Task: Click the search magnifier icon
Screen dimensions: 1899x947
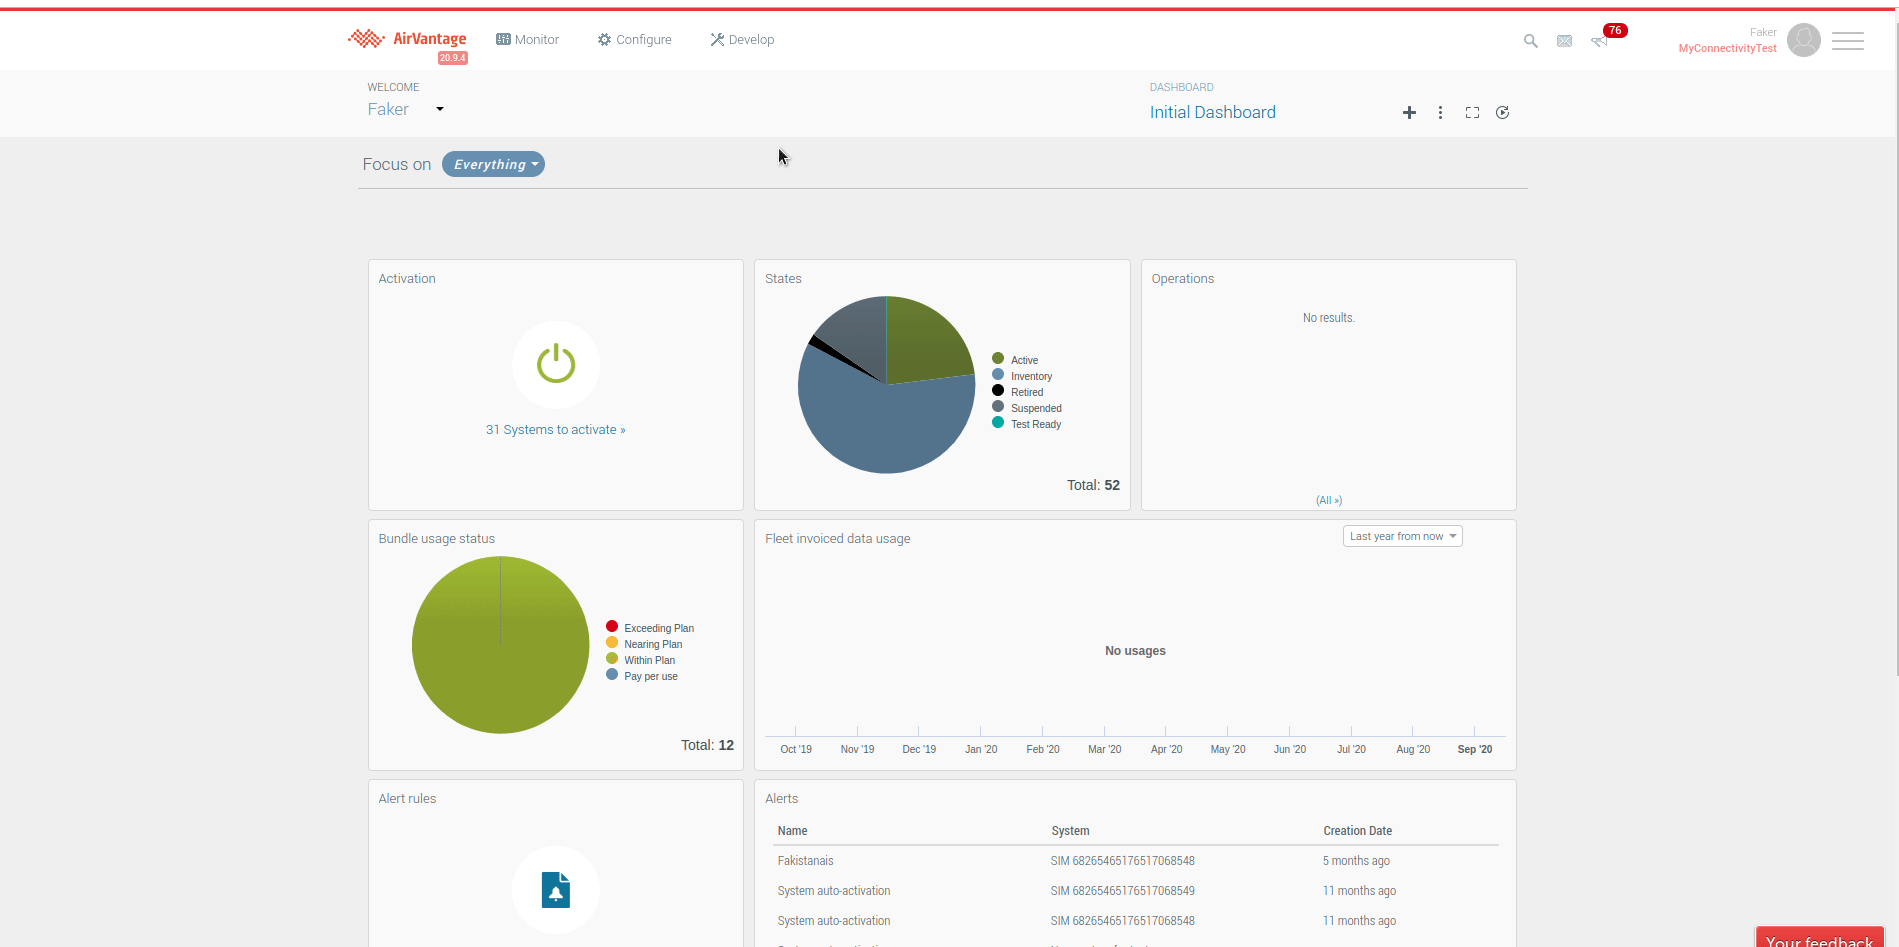Action: pyautogui.click(x=1530, y=41)
